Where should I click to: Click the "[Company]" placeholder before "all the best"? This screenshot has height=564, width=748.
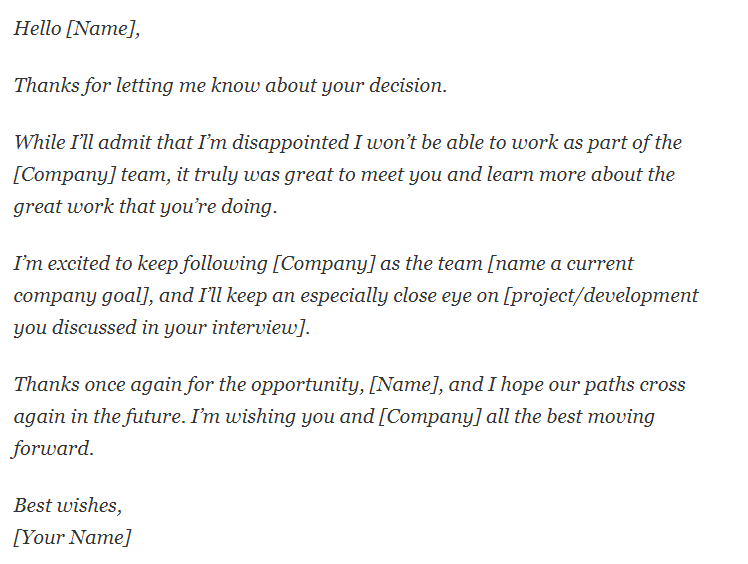point(430,417)
